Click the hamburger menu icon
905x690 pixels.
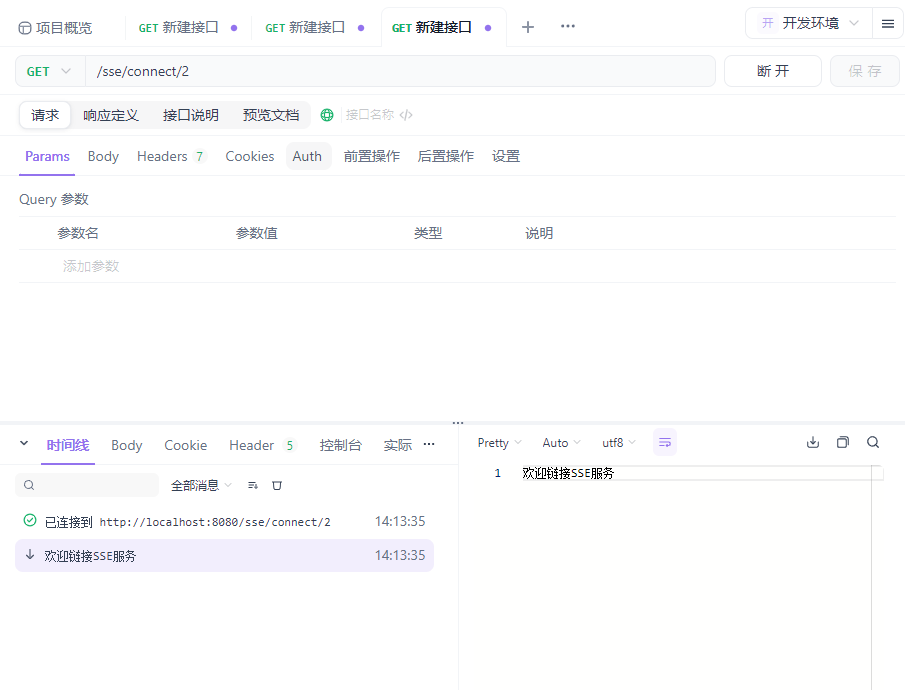pyautogui.click(x=888, y=24)
